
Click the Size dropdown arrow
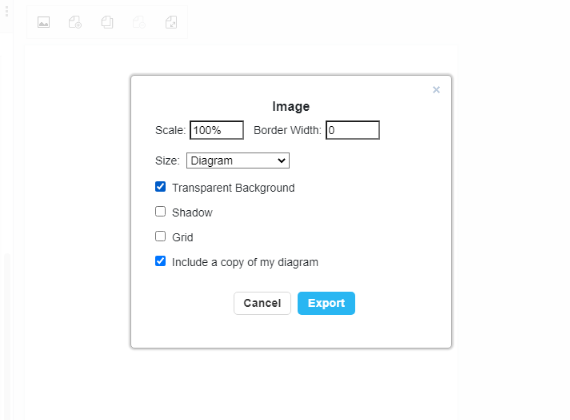pos(281,161)
